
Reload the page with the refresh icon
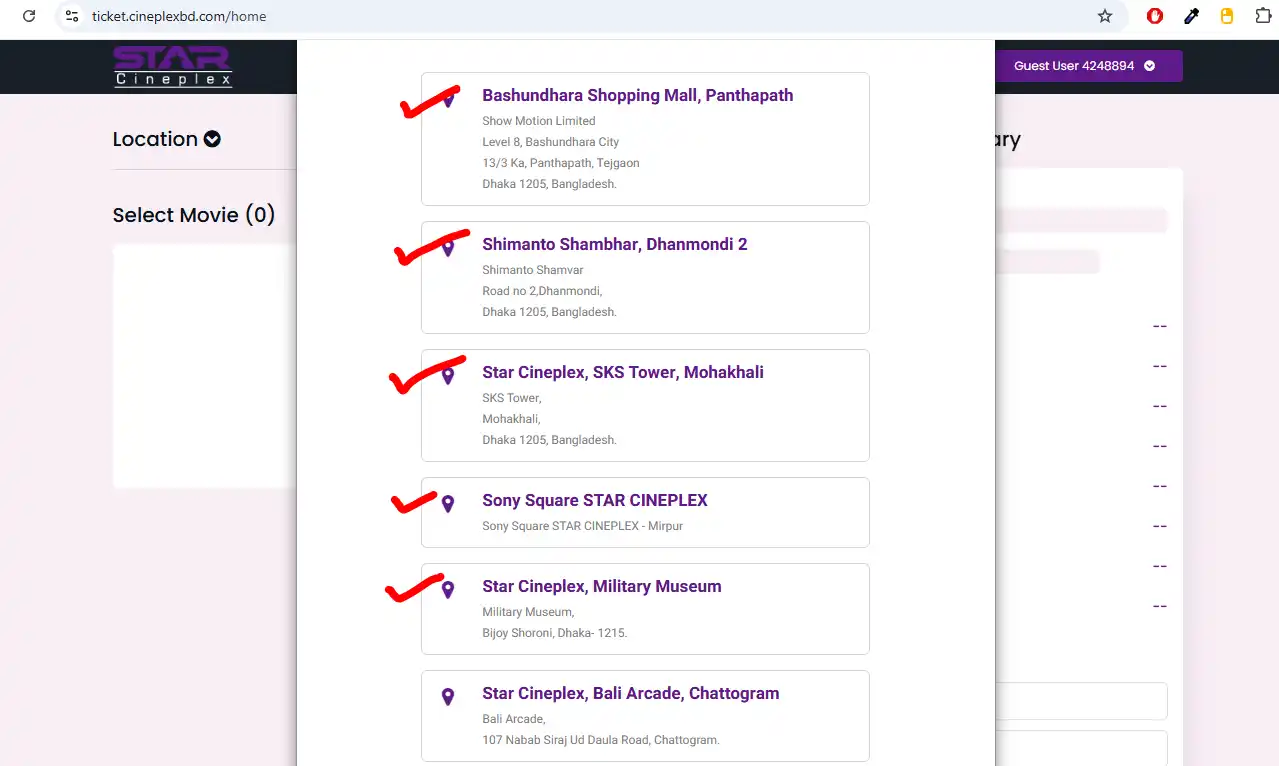pos(29,16)
